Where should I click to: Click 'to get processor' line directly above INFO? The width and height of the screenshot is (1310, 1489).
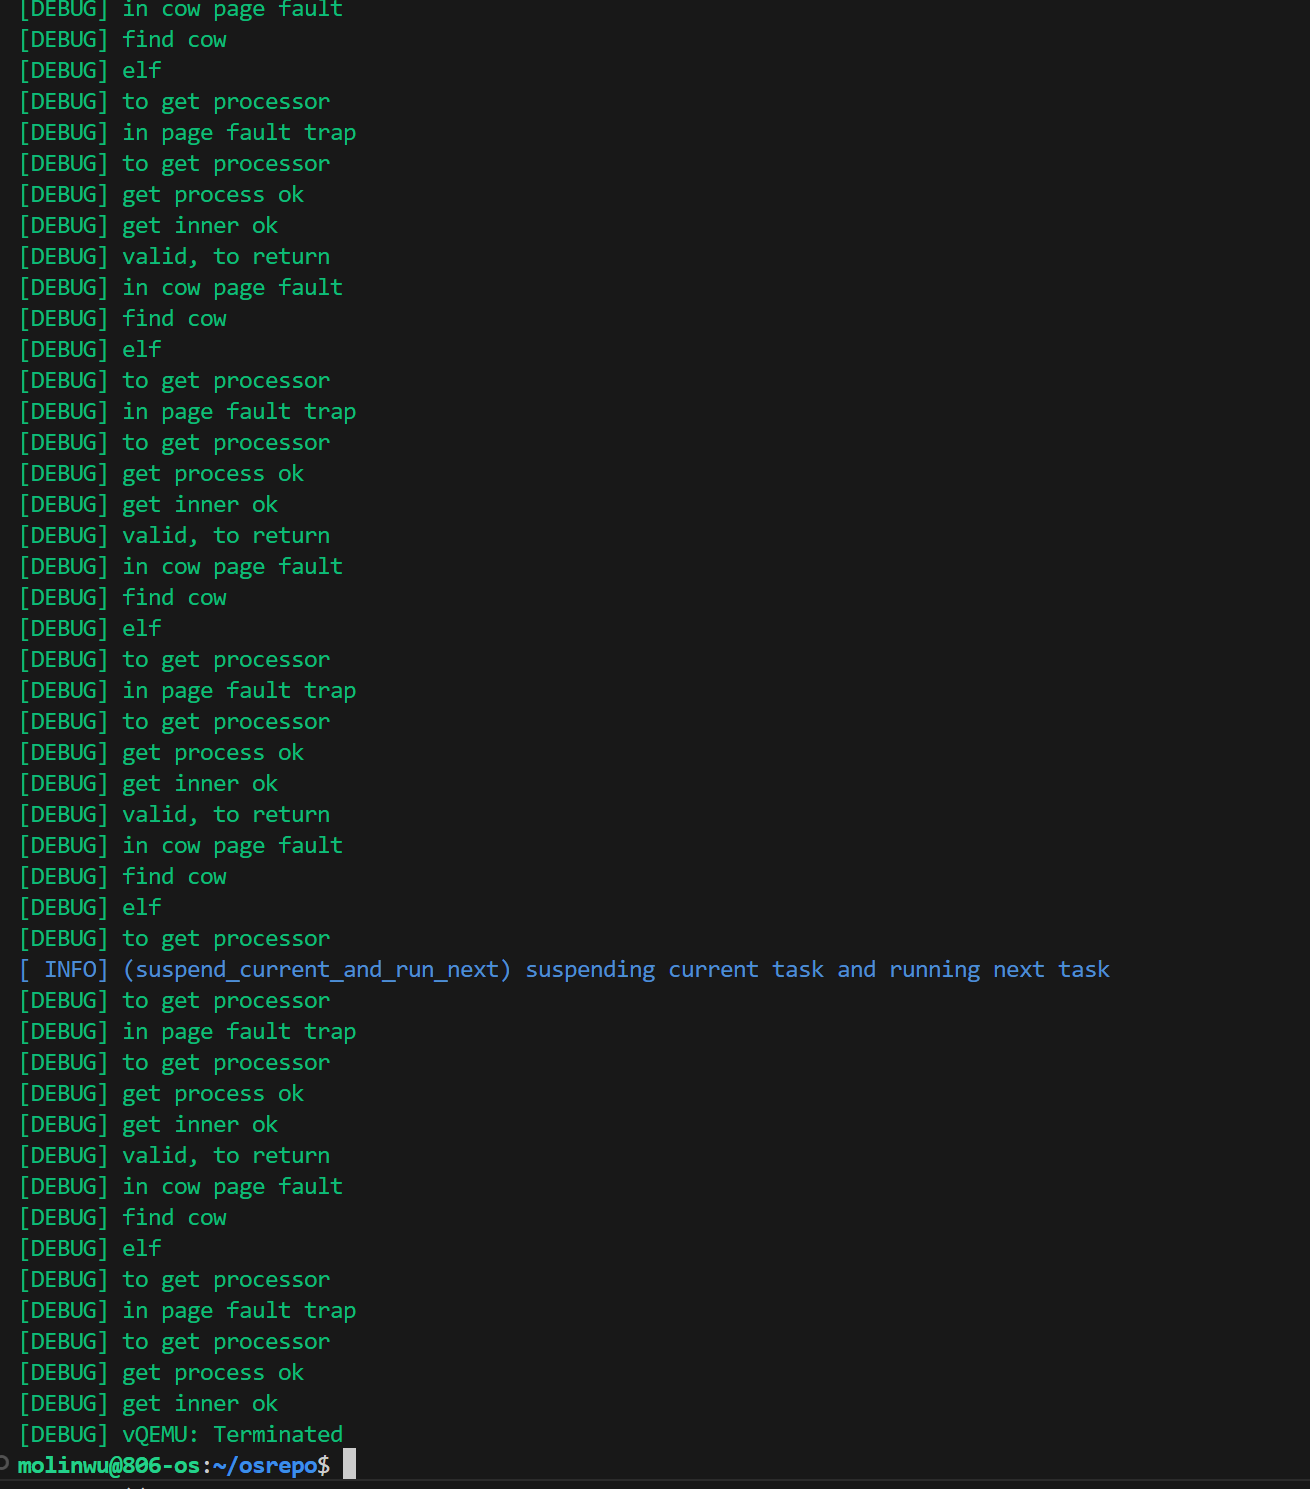click(x=225, y=938)
